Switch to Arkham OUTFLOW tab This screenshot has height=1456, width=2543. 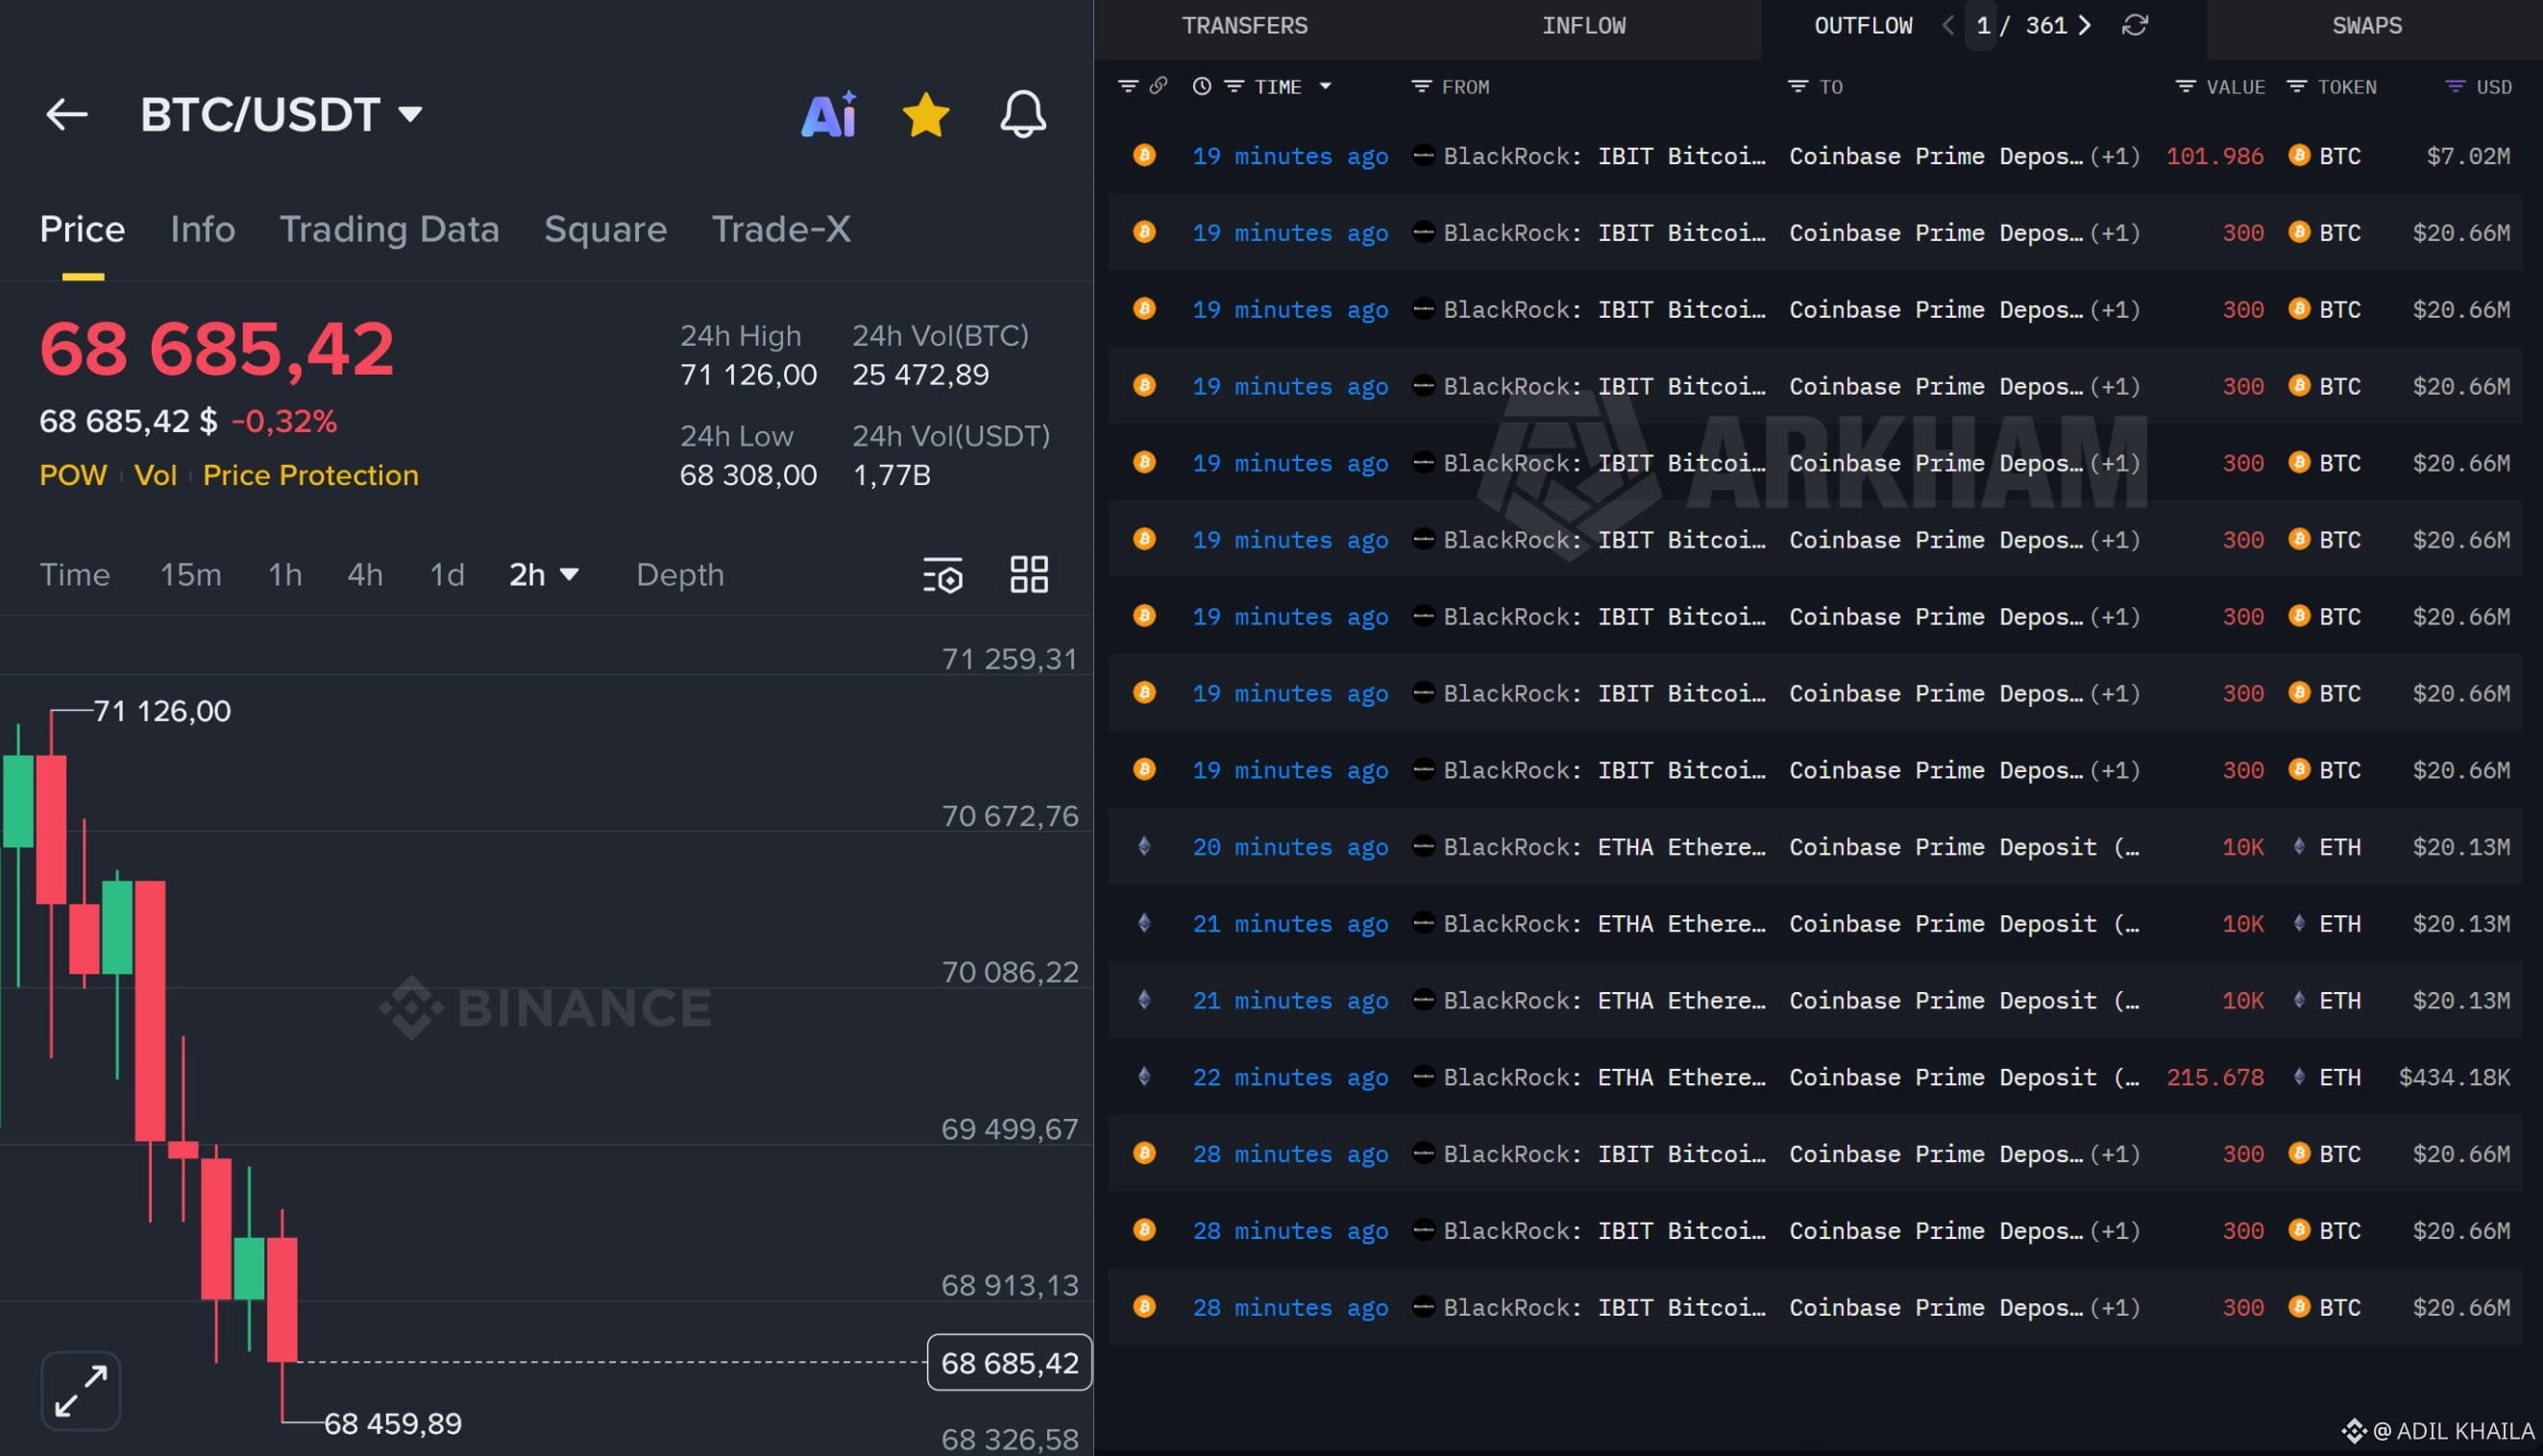point(1863,26)
